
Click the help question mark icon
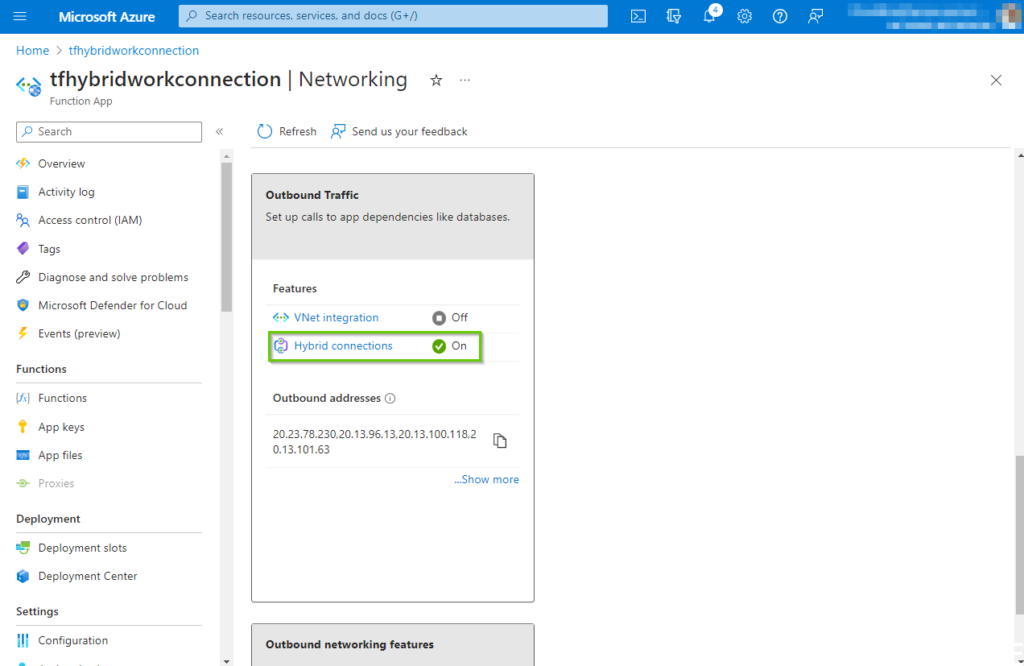pyautogui.click(x=780, y=16)
